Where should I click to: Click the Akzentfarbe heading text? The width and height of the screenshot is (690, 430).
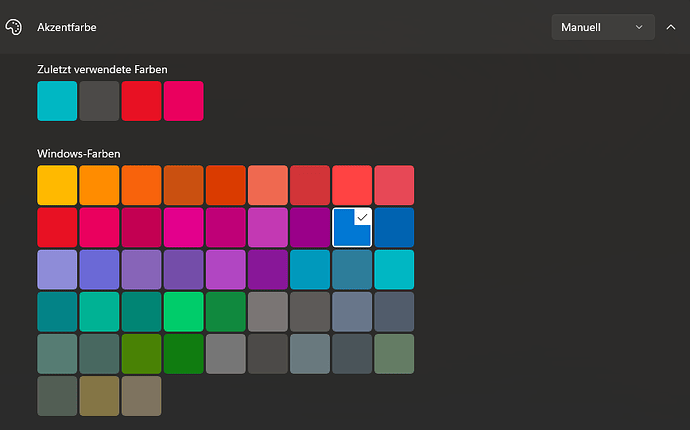(67, 27)
